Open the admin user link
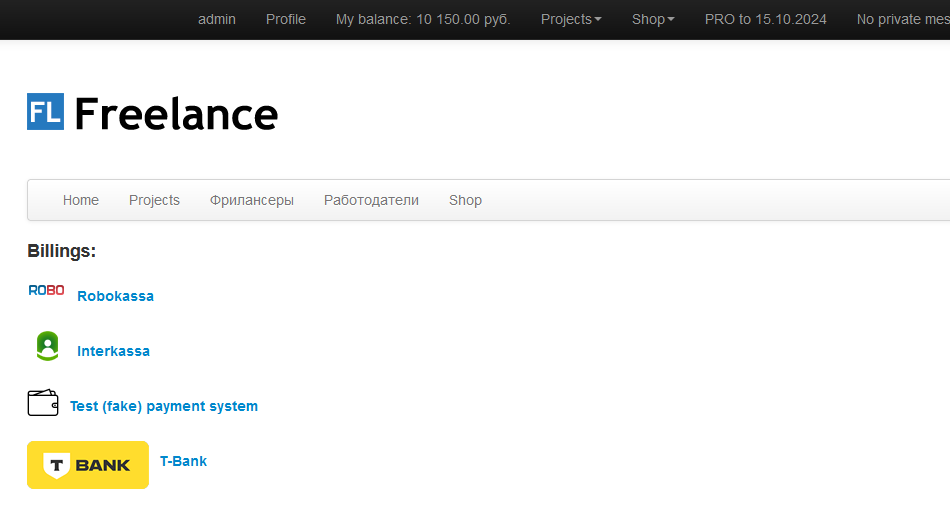The width and height of the screenshot is (950, 508). 217,19
